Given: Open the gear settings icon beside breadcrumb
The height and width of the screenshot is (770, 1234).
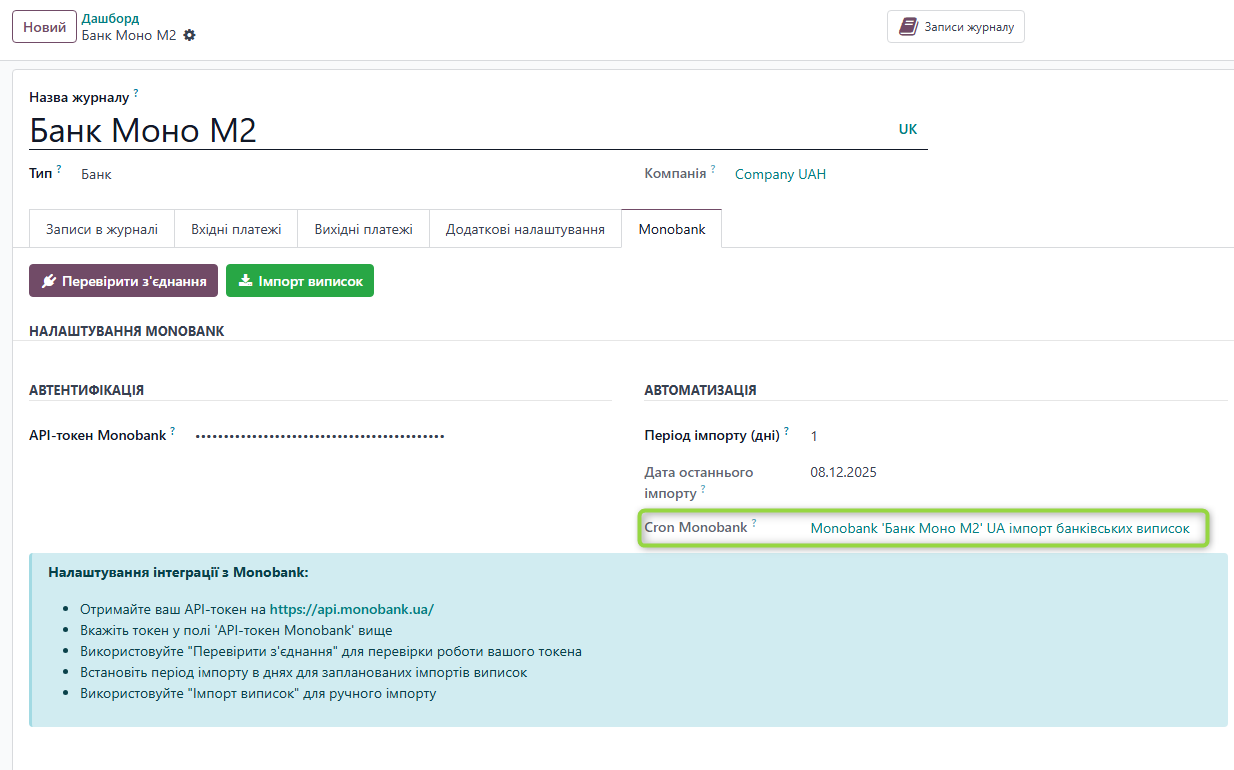Looking at the screenshot, I should click(188, 34).
